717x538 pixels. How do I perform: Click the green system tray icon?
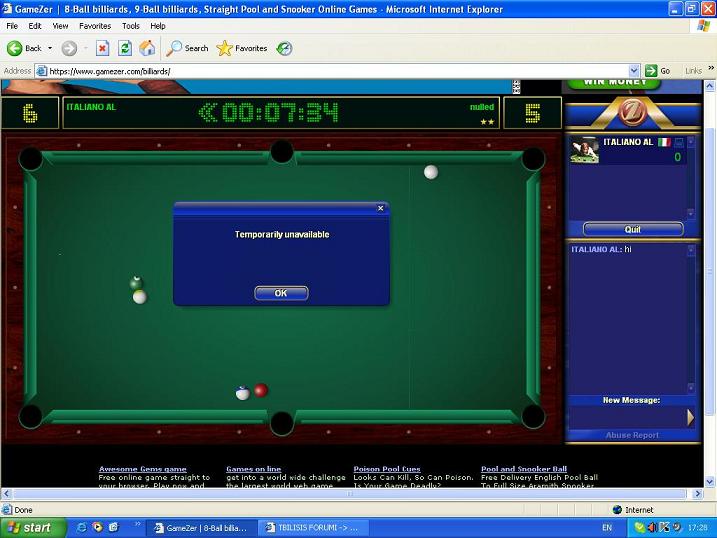[640, 528]
